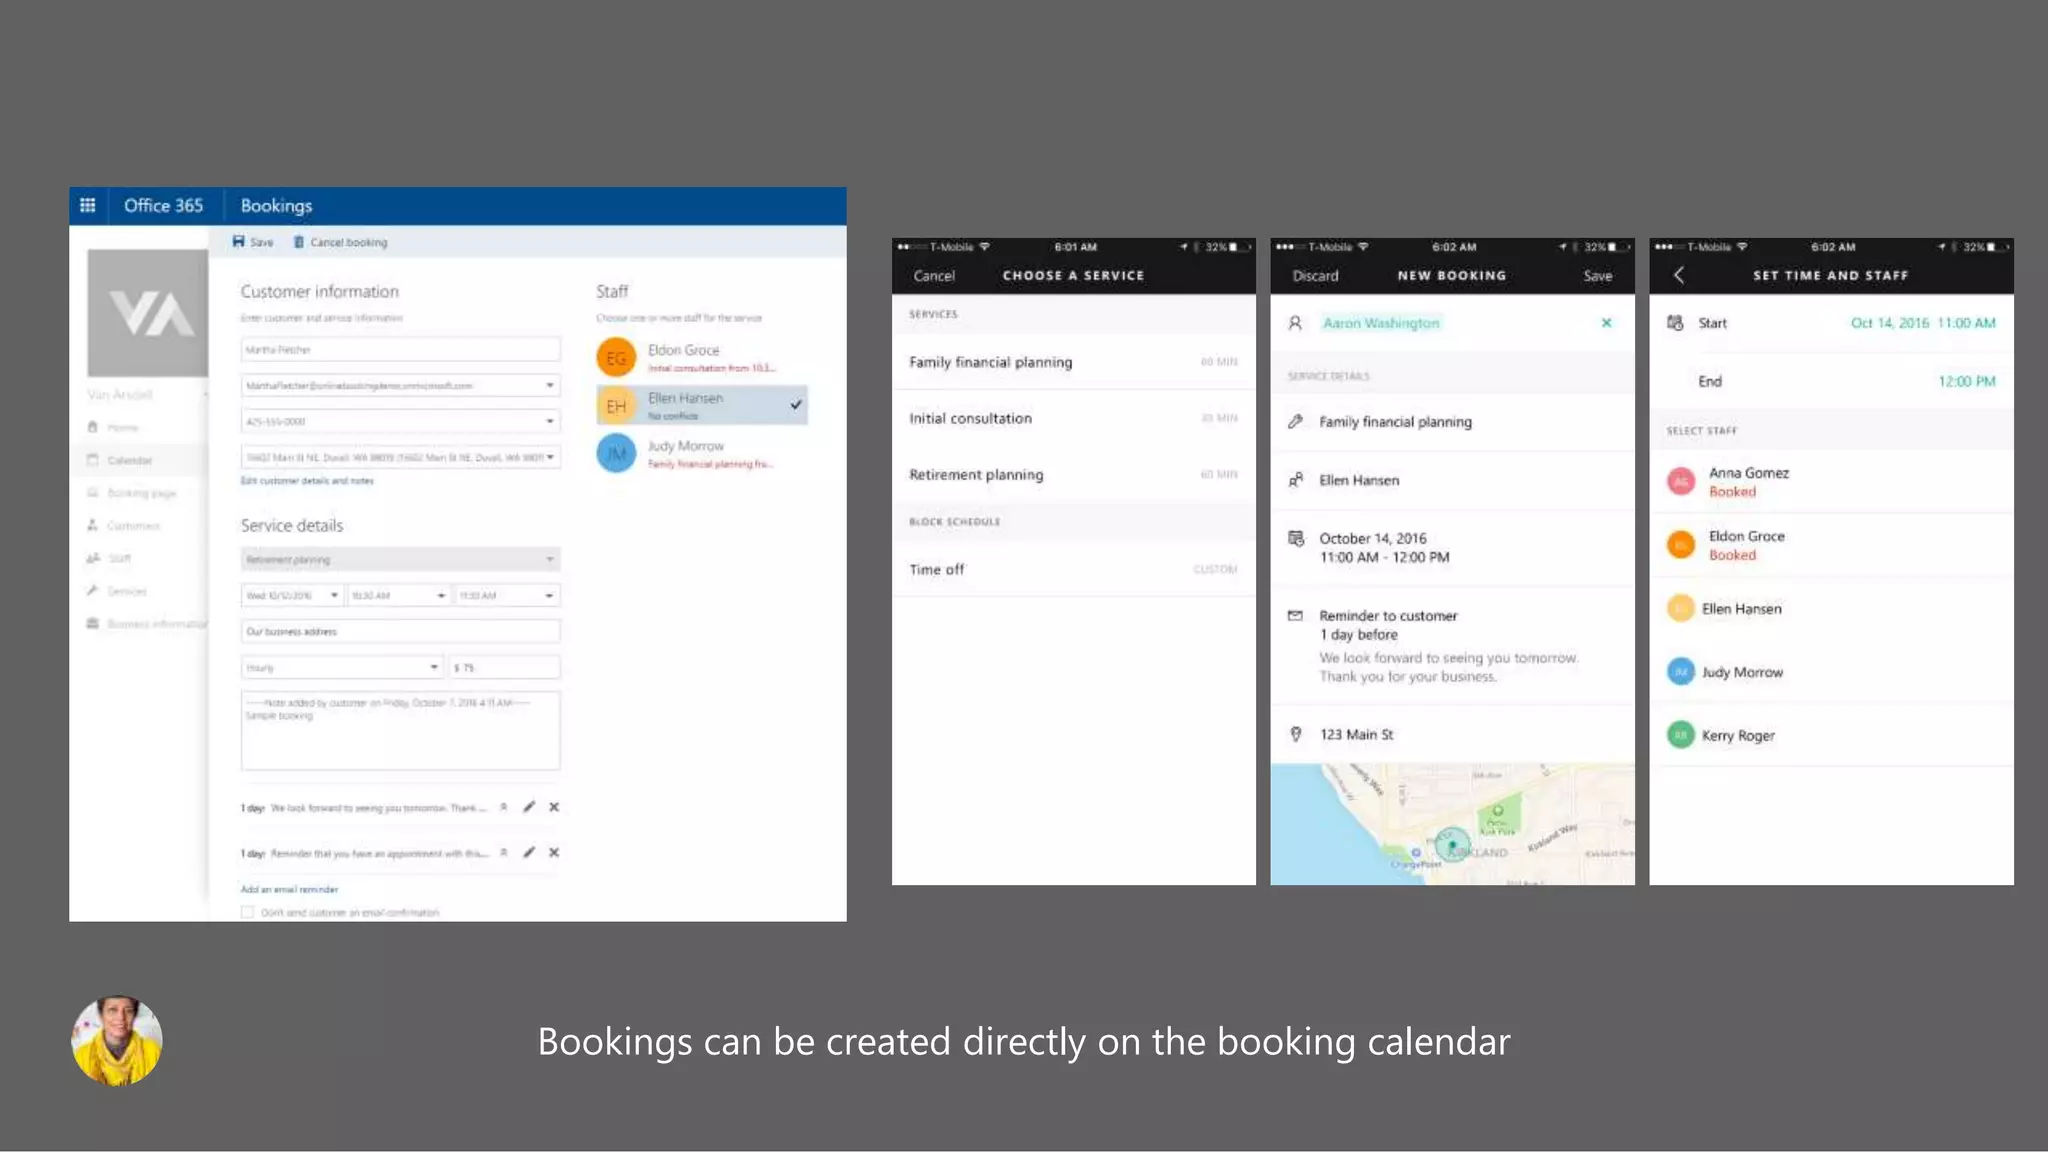The image size is (2048, 1152).
Task: Select Anna Gomez in staff list
Action: 1831,481
